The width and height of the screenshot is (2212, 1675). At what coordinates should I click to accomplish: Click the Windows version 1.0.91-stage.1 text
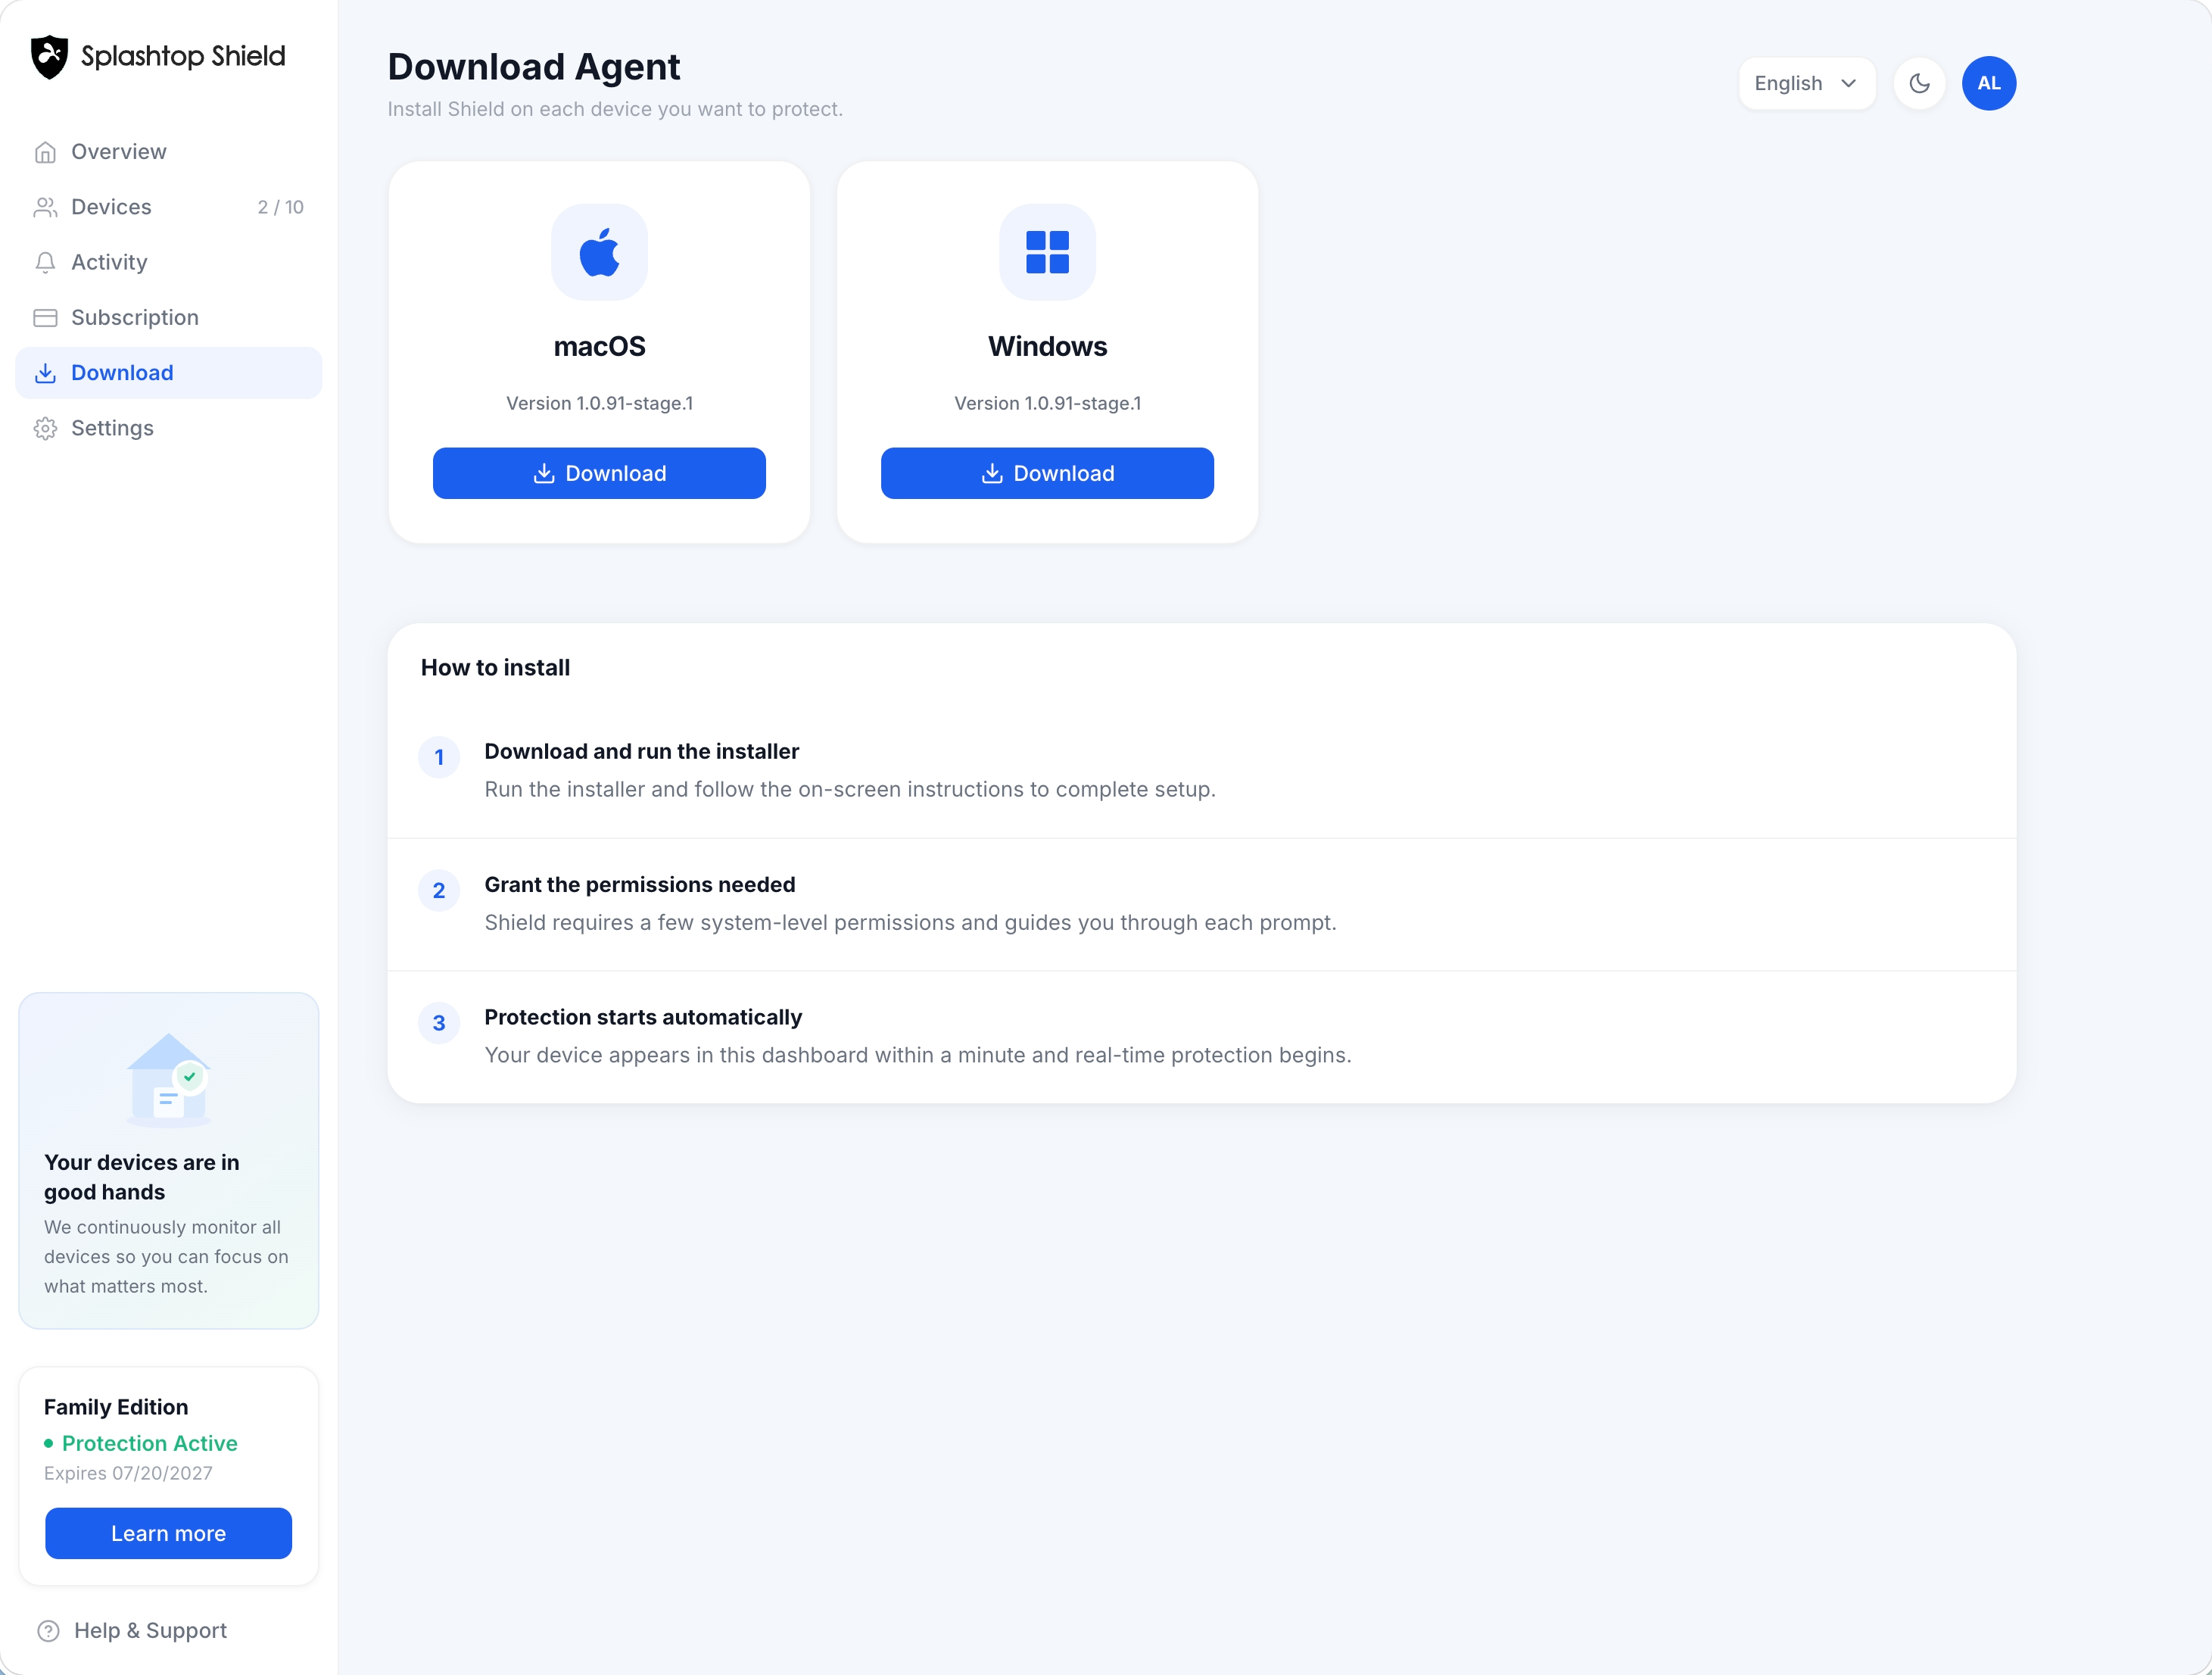(x=1048, y=403)
